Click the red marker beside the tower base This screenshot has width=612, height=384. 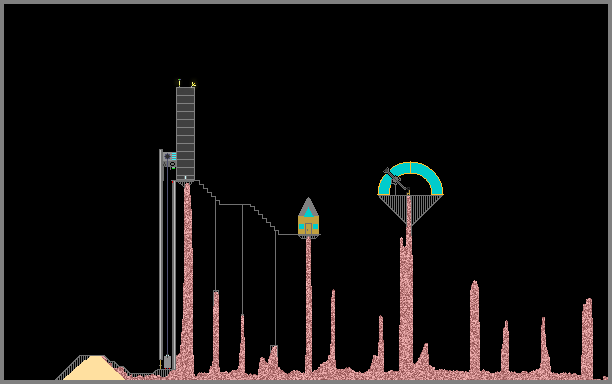(x=172, y=181)
